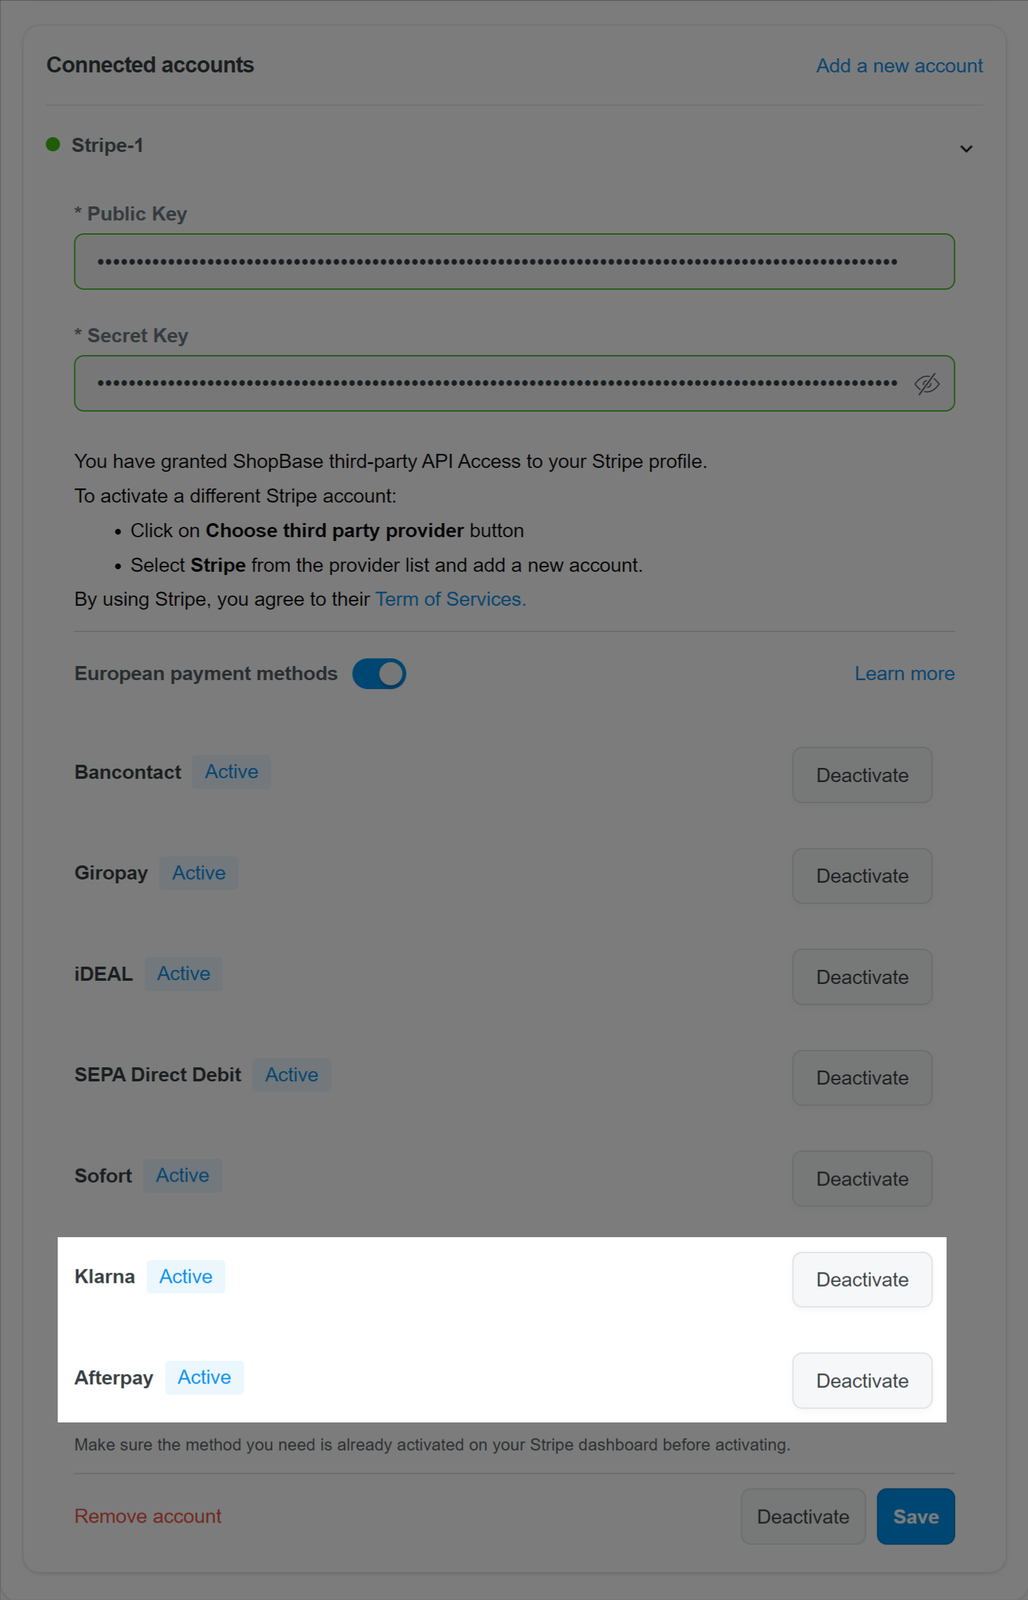Image resolution: width=1028 pixels, height=1600 pixels.
Task: Deactivate the Klarna payment method
Action: 862,1280
